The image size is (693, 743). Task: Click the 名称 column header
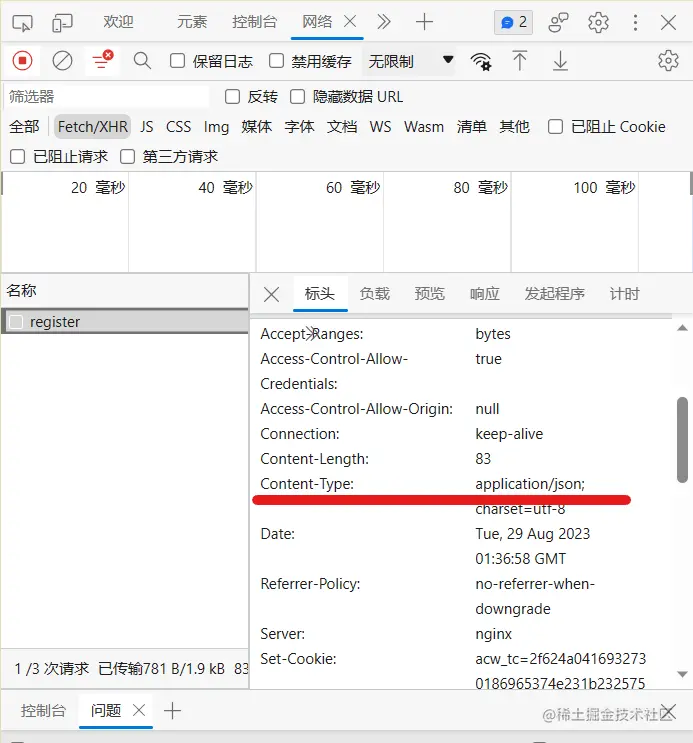125,290
